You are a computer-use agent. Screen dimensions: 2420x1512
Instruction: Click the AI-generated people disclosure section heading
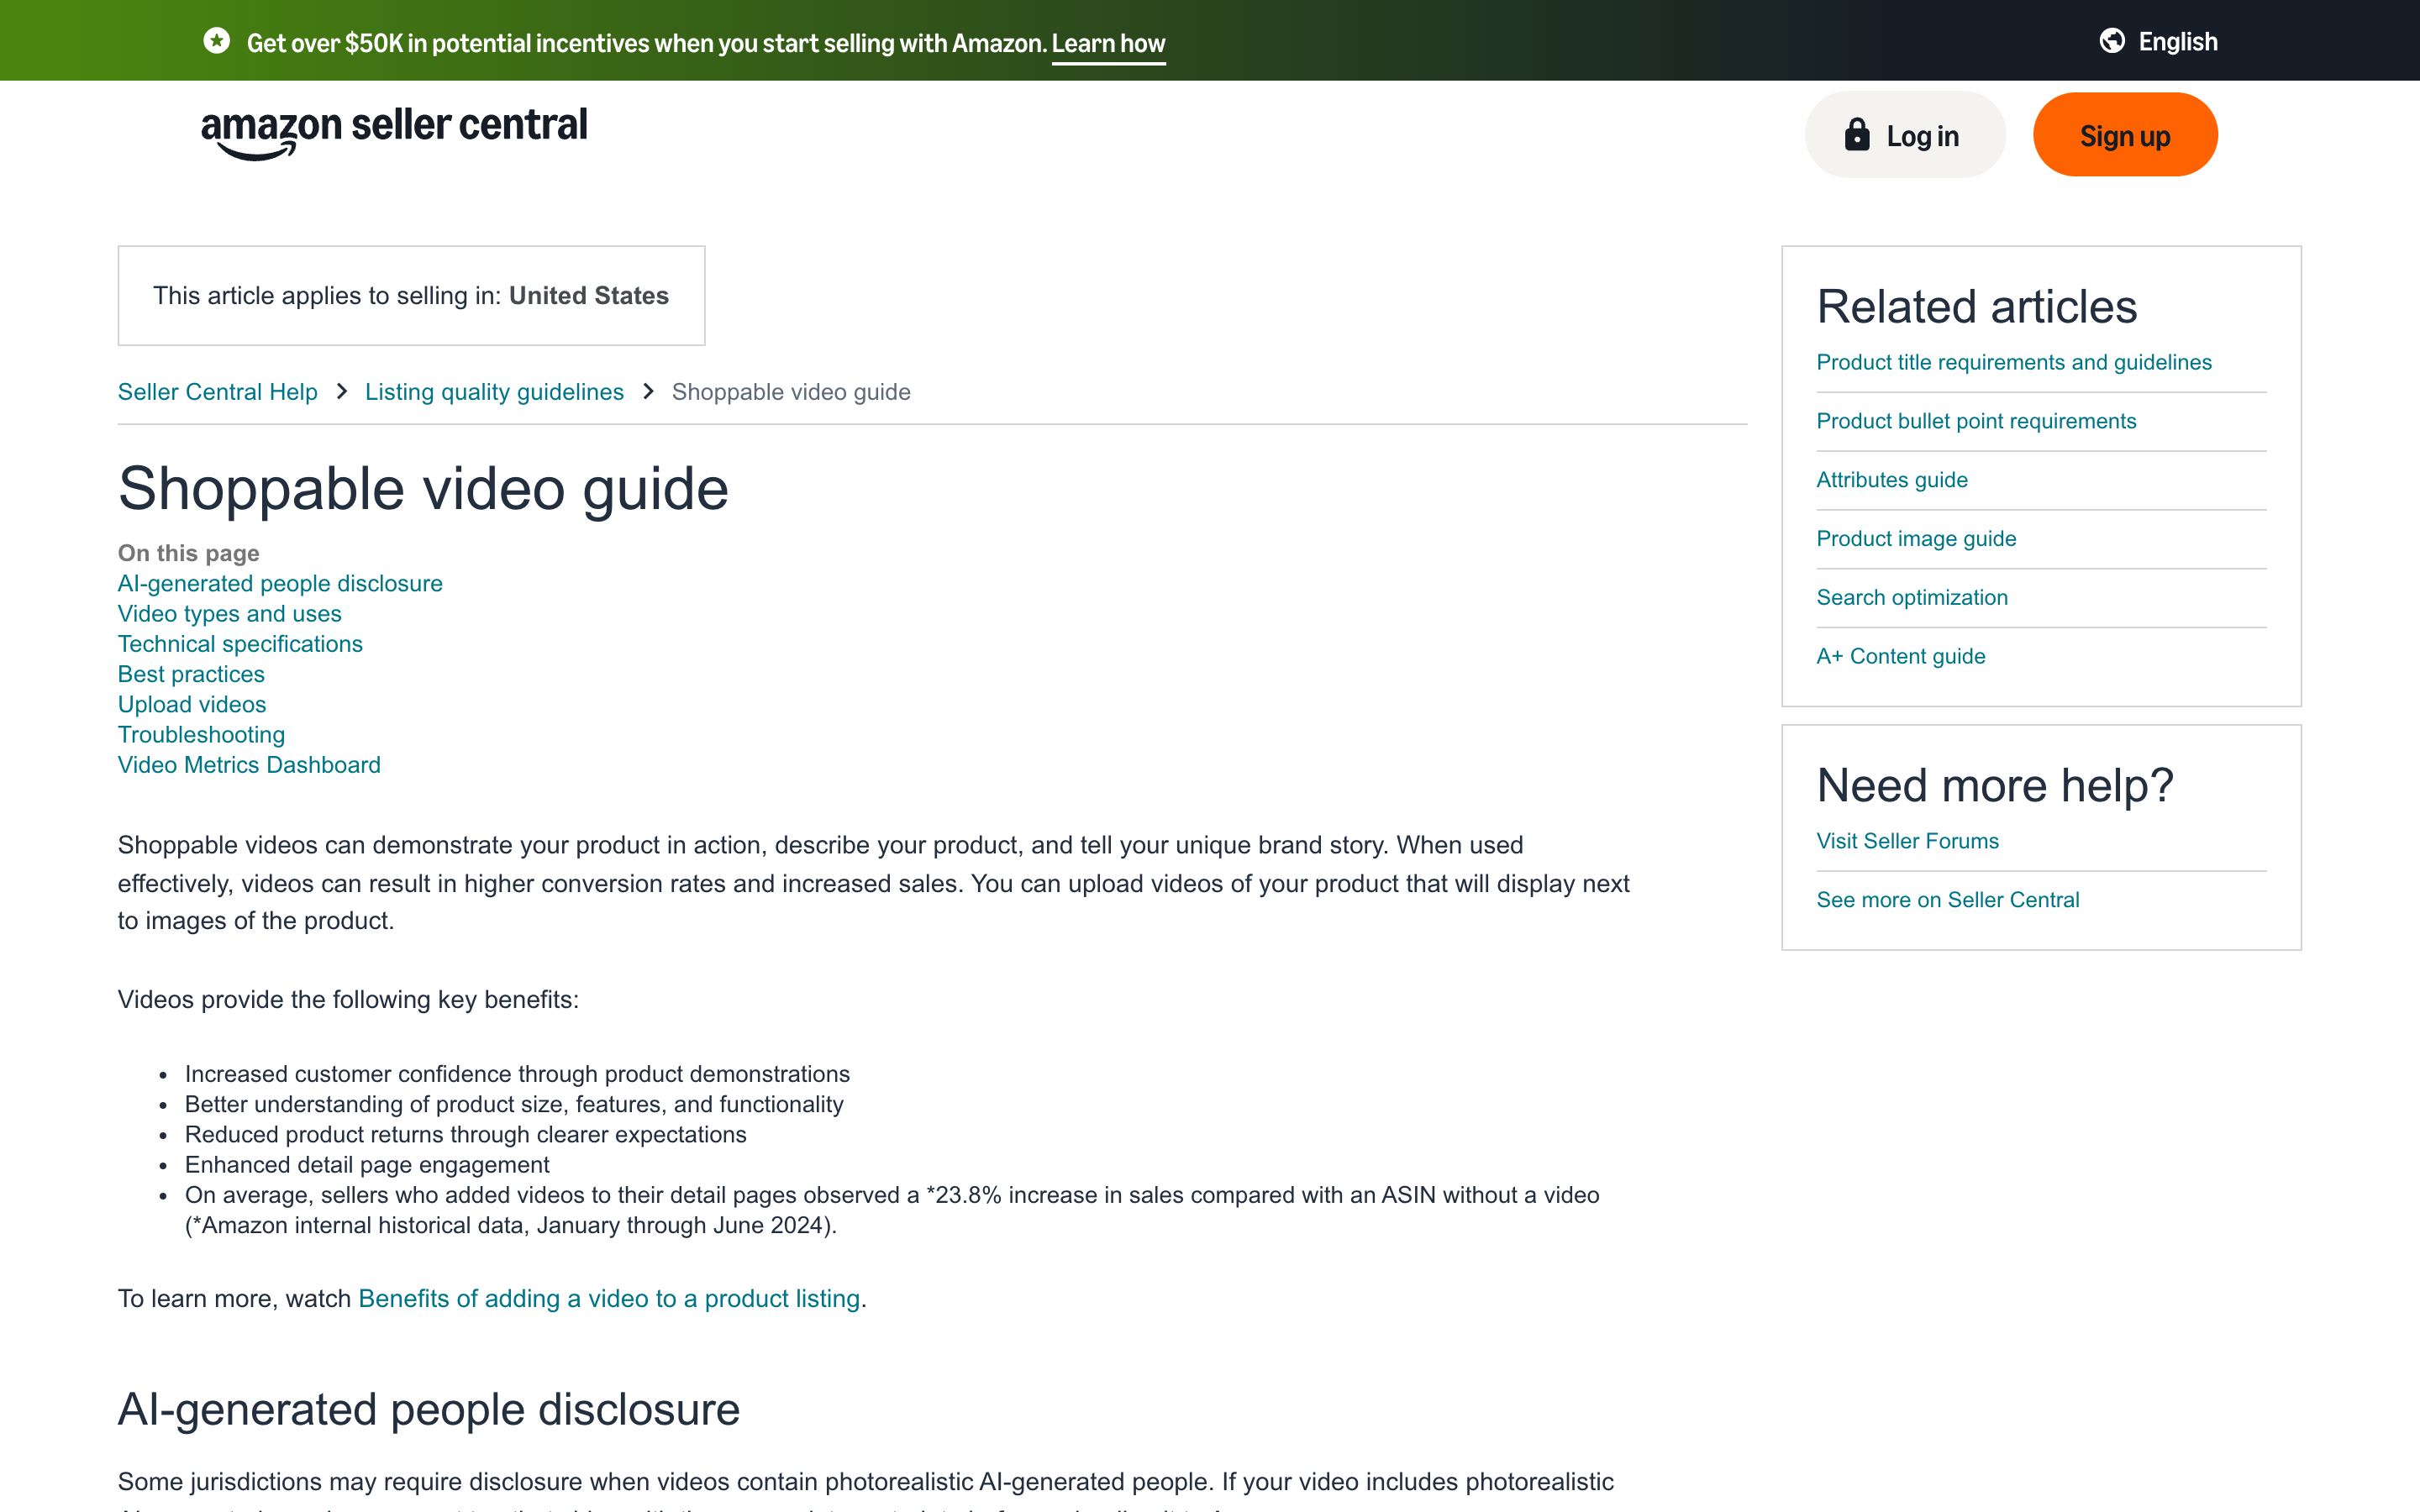(429, 1409)
